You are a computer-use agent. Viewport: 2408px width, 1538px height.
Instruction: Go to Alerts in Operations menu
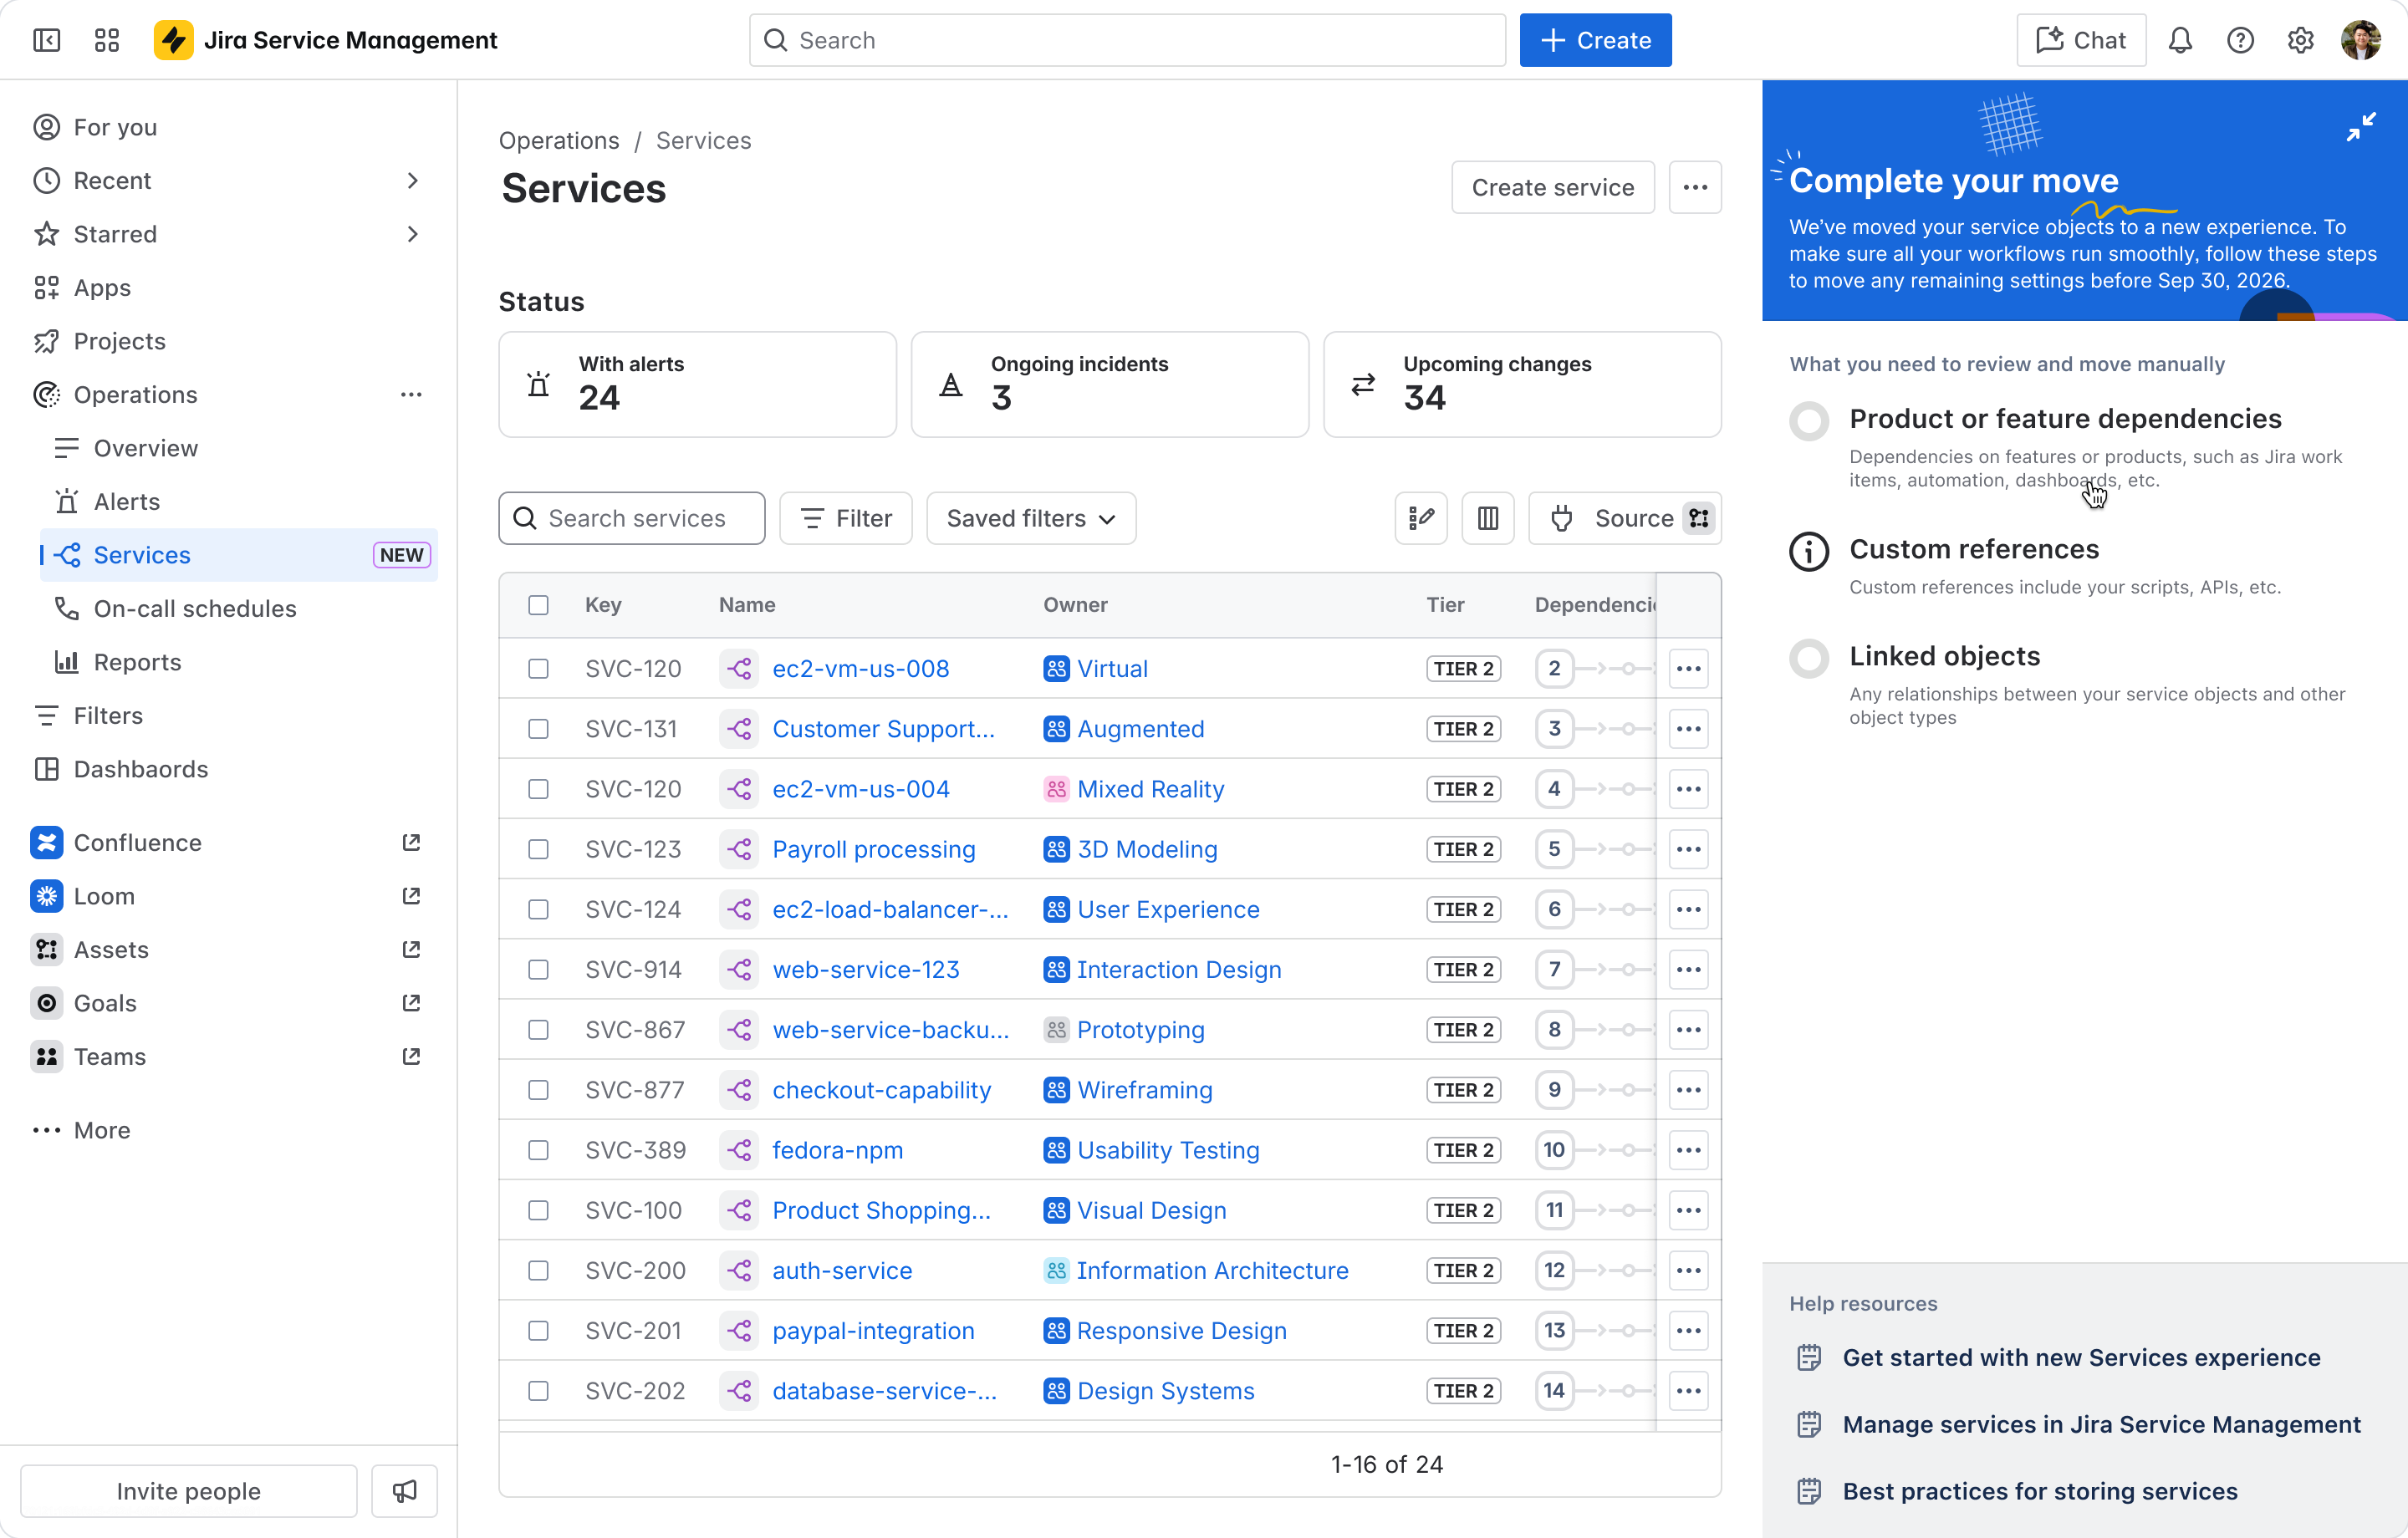click(x=127, y=502)
